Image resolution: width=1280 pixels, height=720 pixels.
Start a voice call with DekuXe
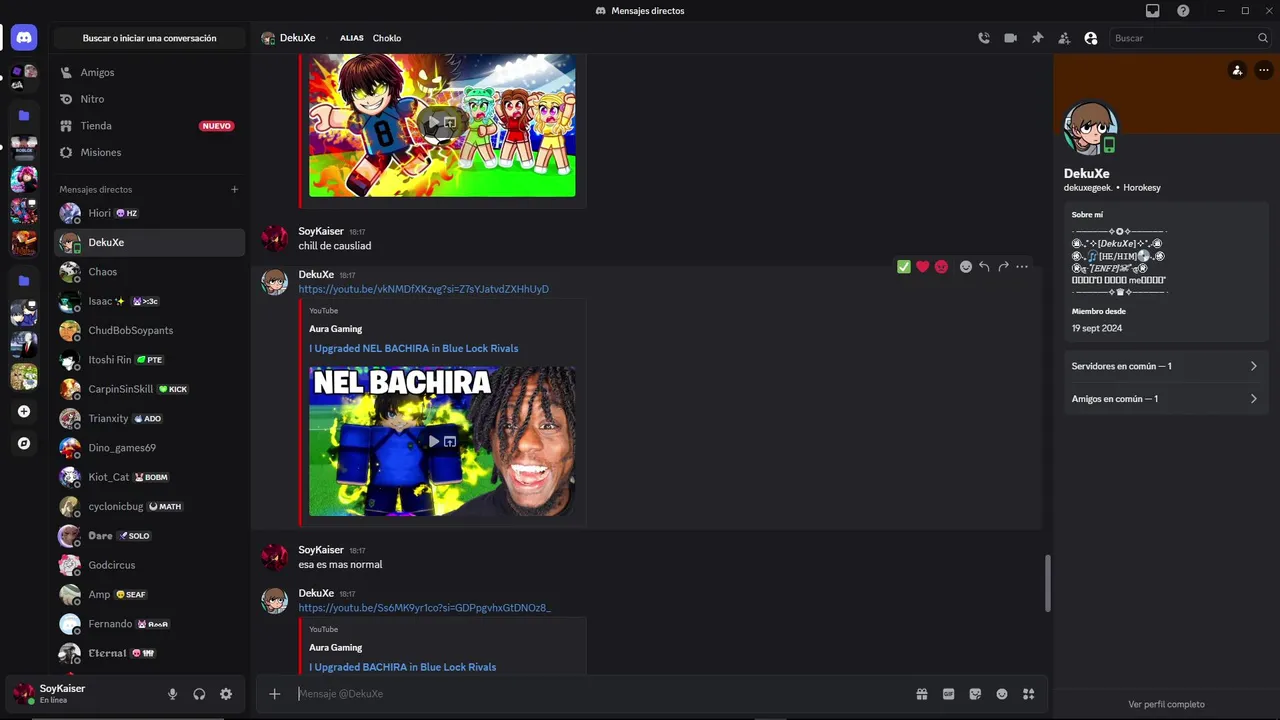click(984, 38)
